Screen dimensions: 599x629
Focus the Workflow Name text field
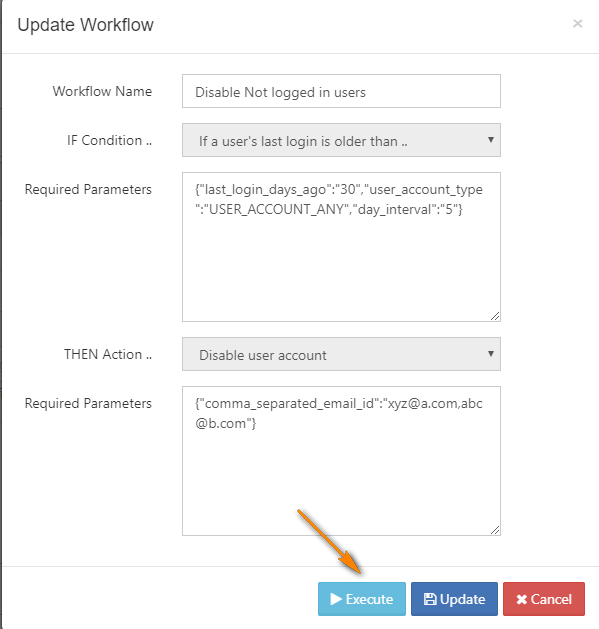click(x=341, y=91)
